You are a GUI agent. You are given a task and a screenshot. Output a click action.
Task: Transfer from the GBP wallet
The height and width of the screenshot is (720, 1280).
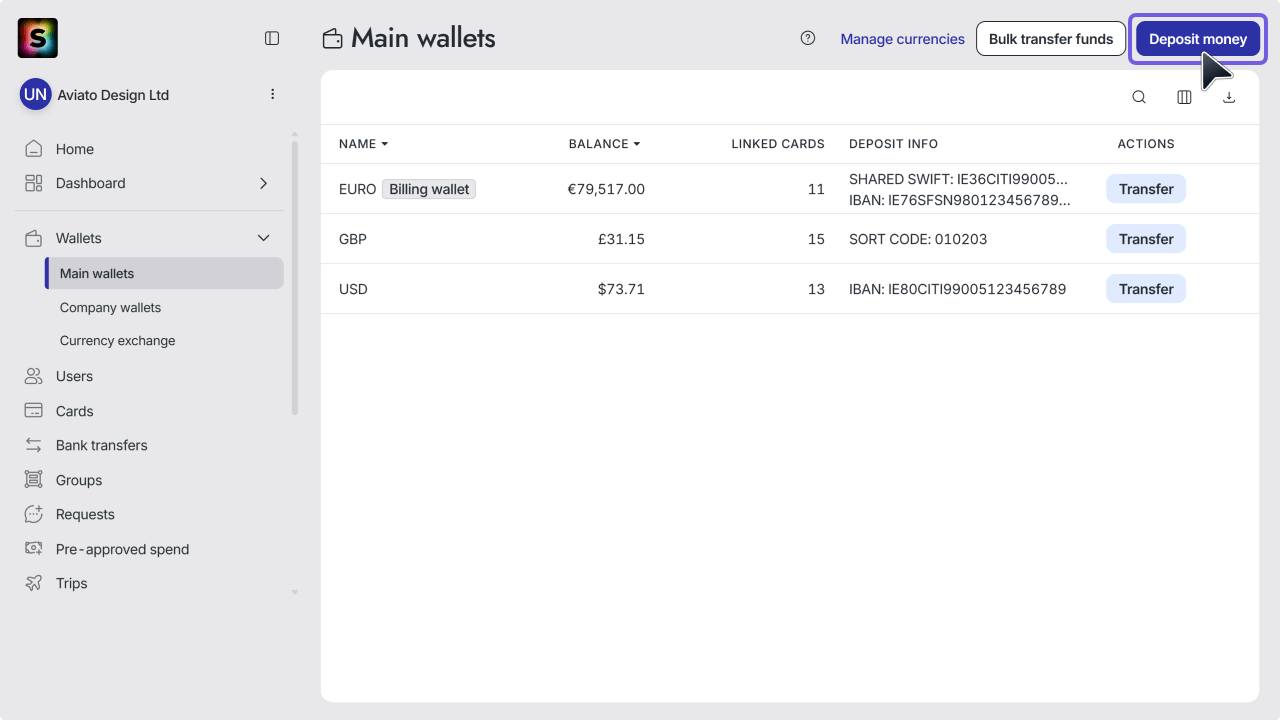(x=1146, y=239)
